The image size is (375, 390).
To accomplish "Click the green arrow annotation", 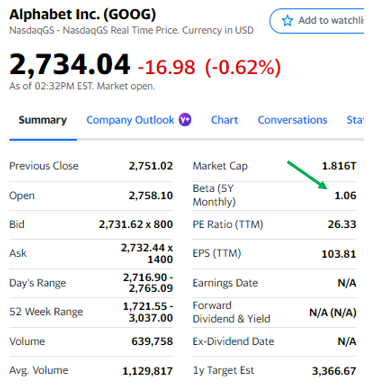I will tap(307, 175).
